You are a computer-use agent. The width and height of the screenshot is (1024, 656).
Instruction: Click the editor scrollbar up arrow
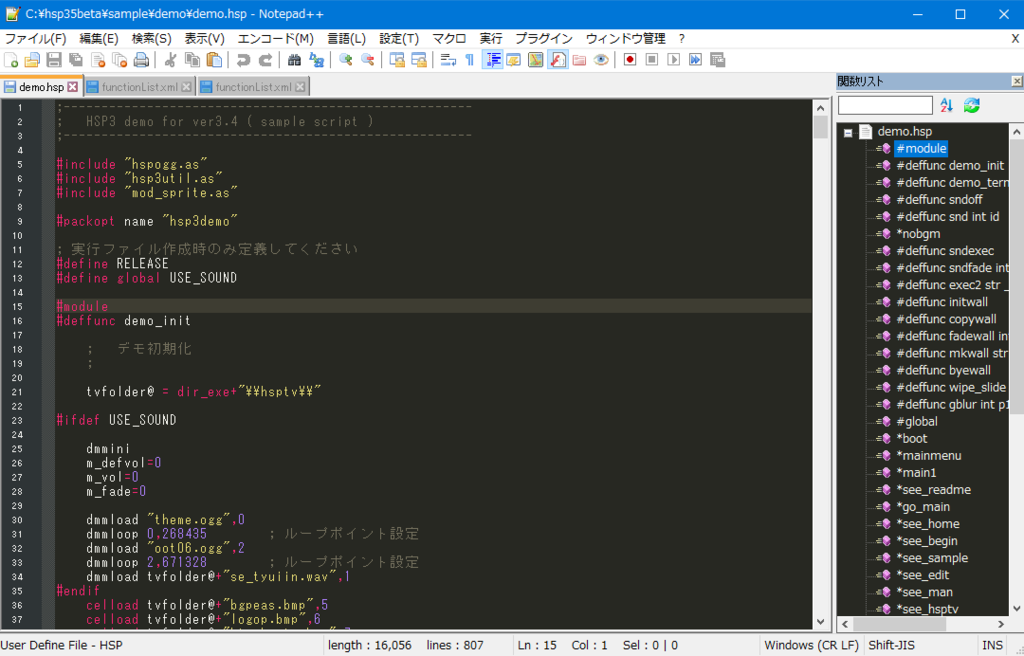(x=821, y=108)
